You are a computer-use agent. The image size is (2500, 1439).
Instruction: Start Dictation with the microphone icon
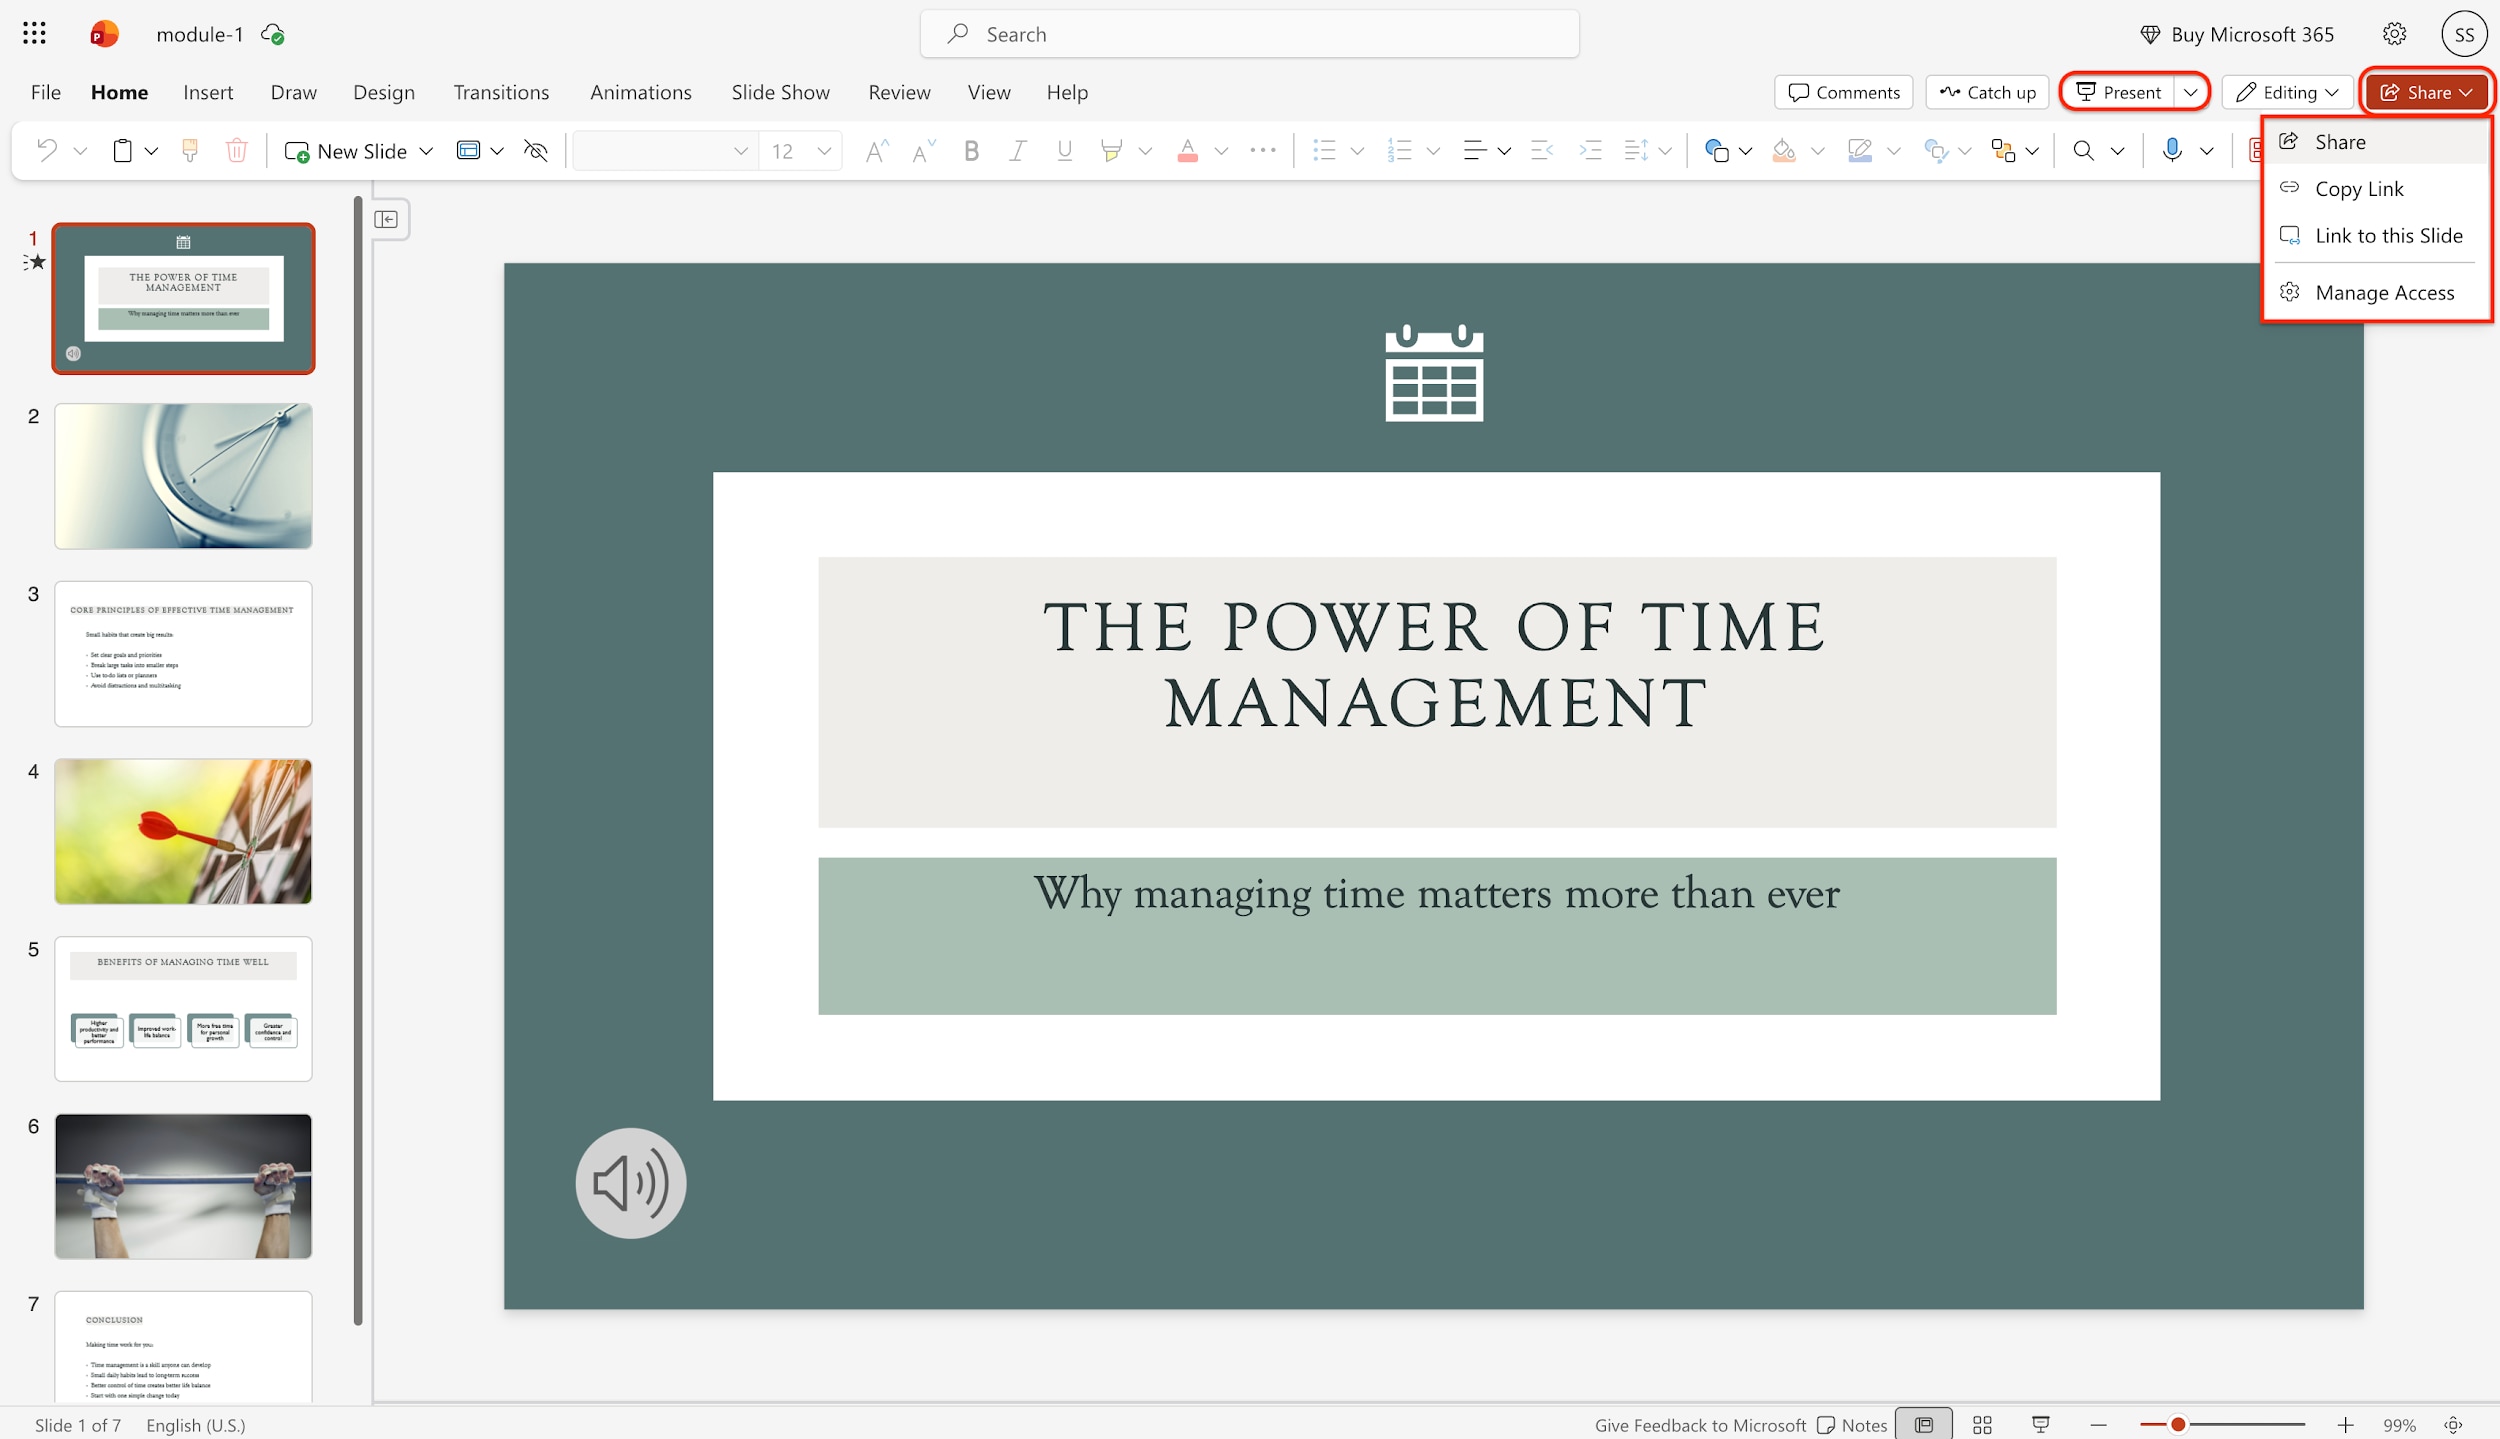point(2172,150)
